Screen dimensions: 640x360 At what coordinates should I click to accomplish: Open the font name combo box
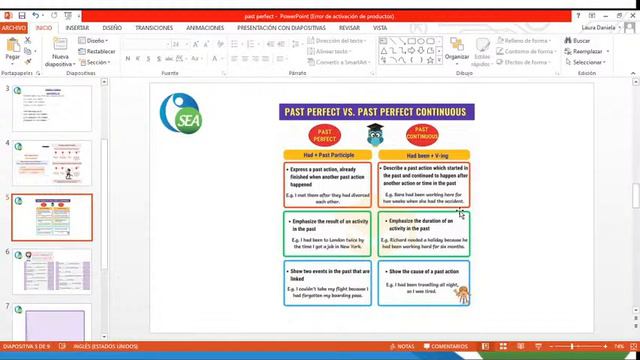point(147,44)
